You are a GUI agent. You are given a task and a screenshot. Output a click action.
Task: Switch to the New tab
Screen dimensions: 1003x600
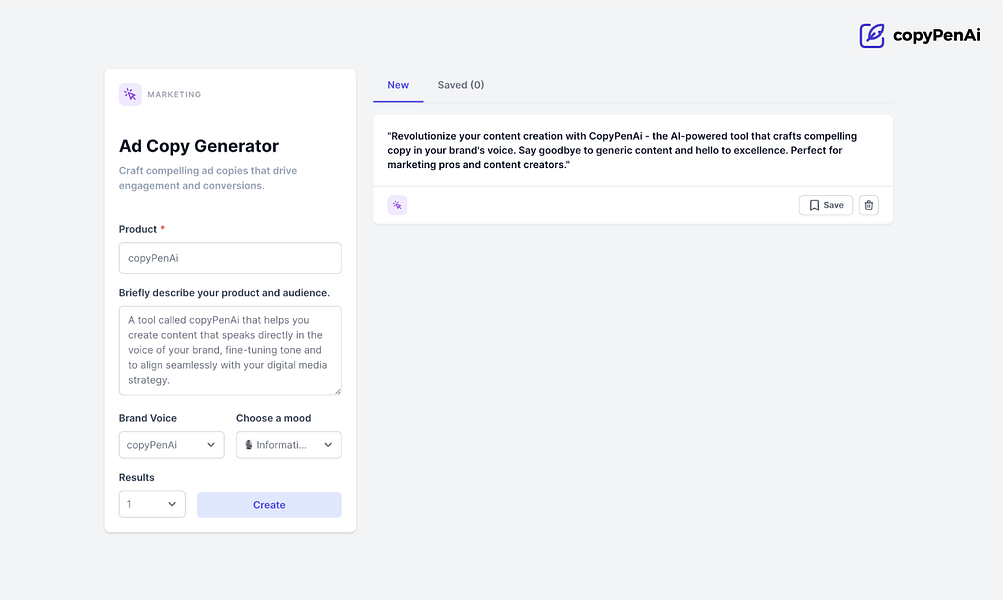(398, 85)
